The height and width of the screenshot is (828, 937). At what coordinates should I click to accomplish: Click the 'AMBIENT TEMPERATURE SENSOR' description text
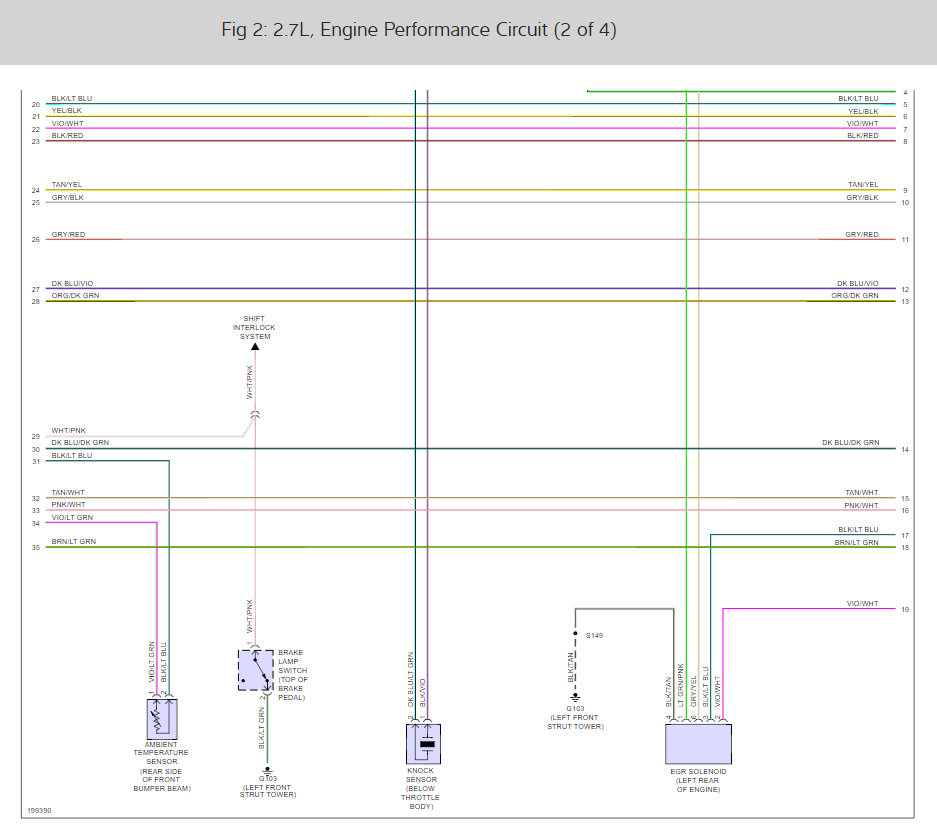coord(161,766)
